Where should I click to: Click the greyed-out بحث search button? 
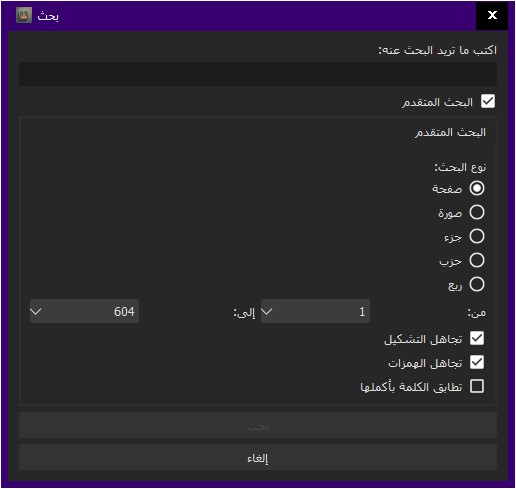[258, 425]
